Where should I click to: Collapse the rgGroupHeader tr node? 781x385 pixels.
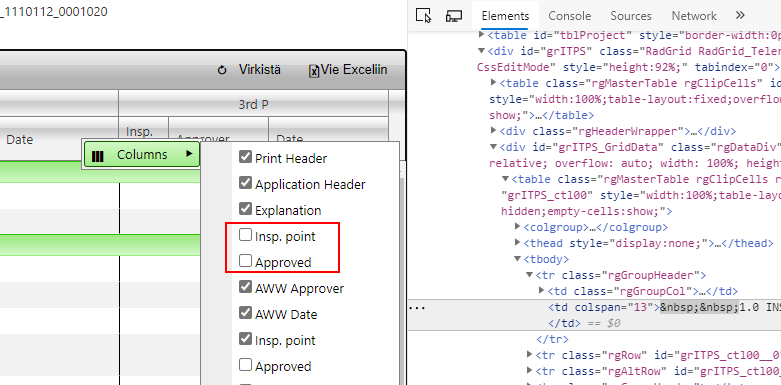pos(530,275)
